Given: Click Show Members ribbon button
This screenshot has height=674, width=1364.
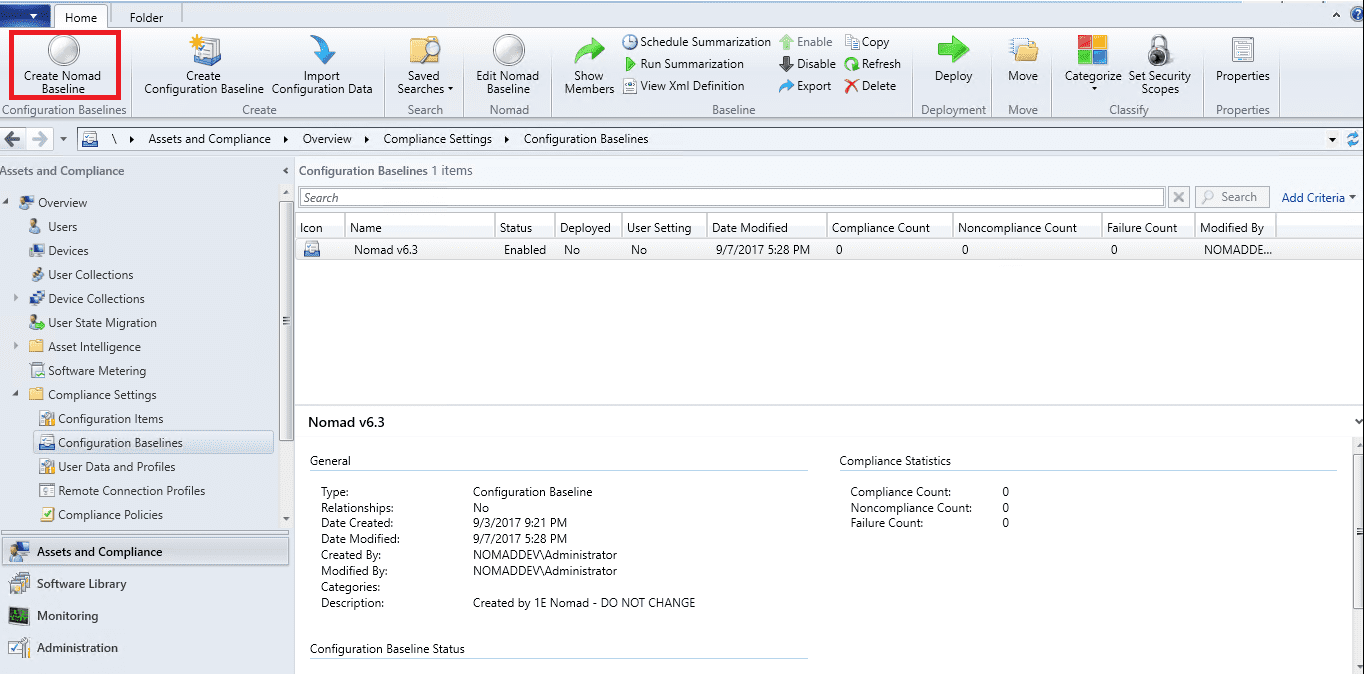Looking at the screenshot, I should (x=589, y=66).
